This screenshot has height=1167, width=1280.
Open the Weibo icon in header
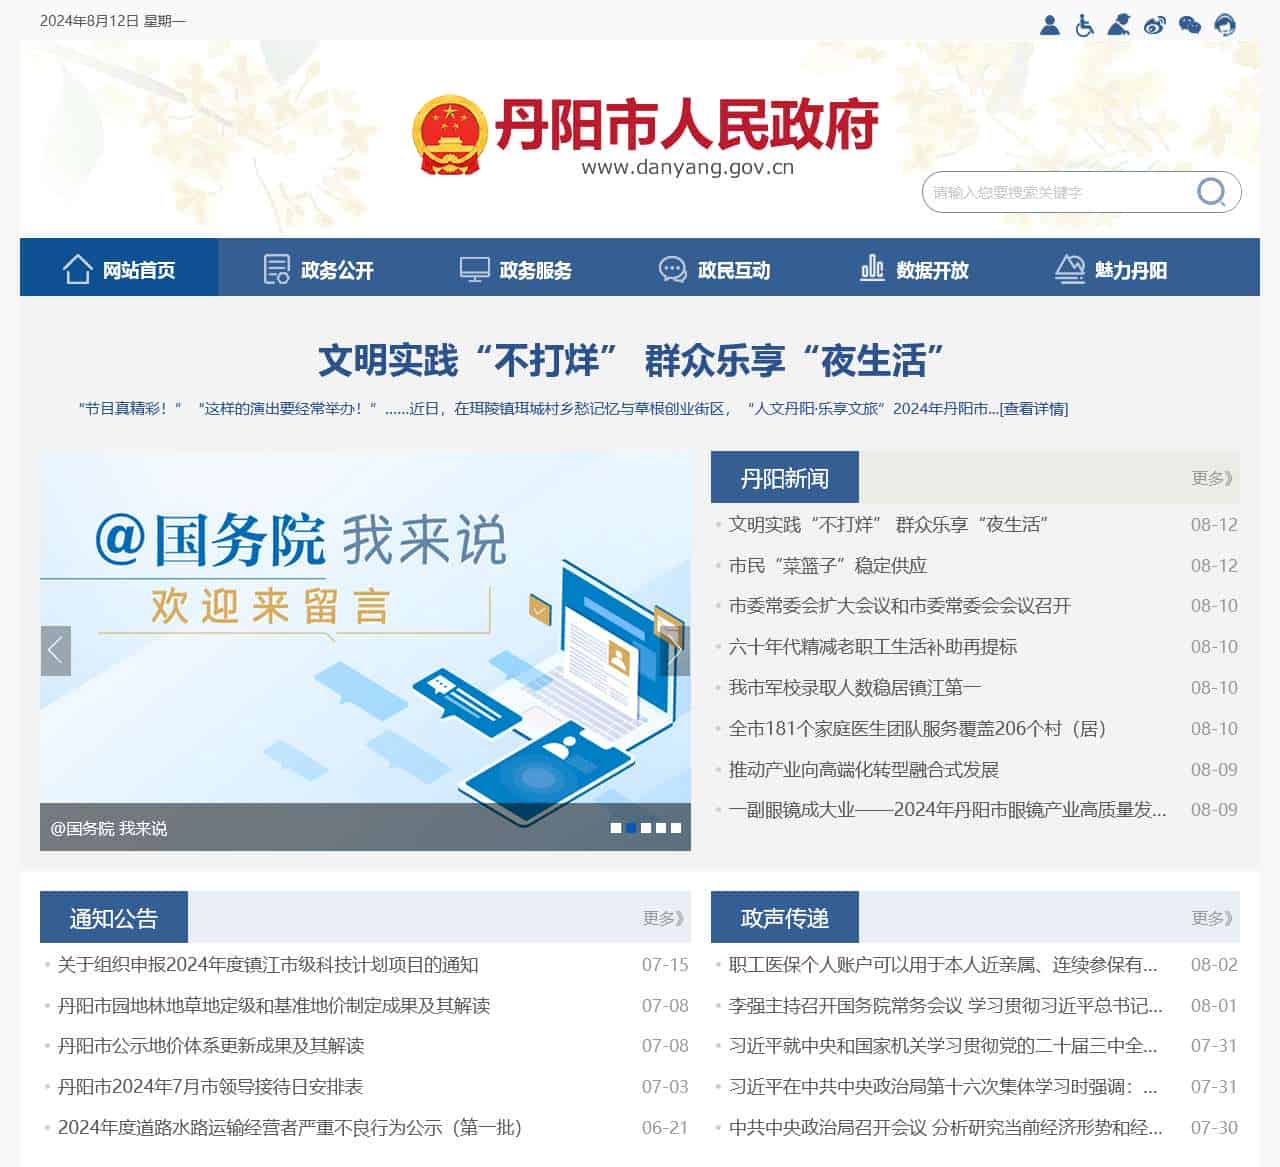(x=1155, y=25)
